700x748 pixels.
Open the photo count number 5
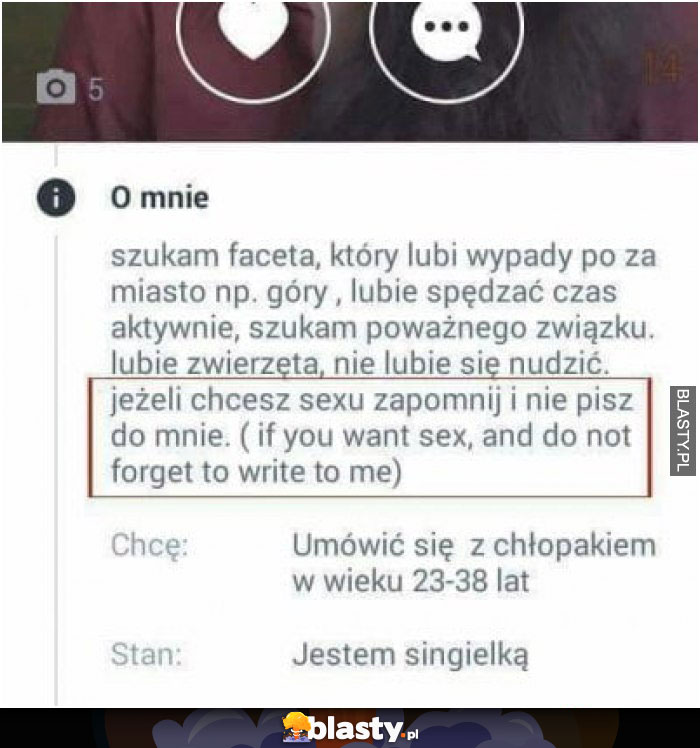(95, 90)
